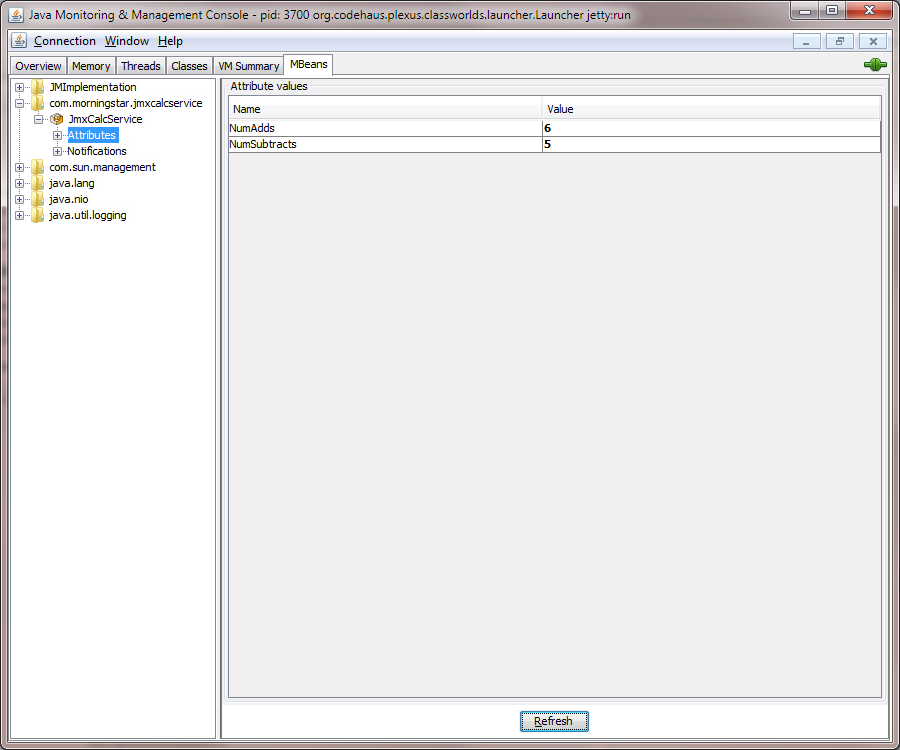The image size is (900, 750).
Task: Select the Attributes tree item
Action: coord(92,135)
